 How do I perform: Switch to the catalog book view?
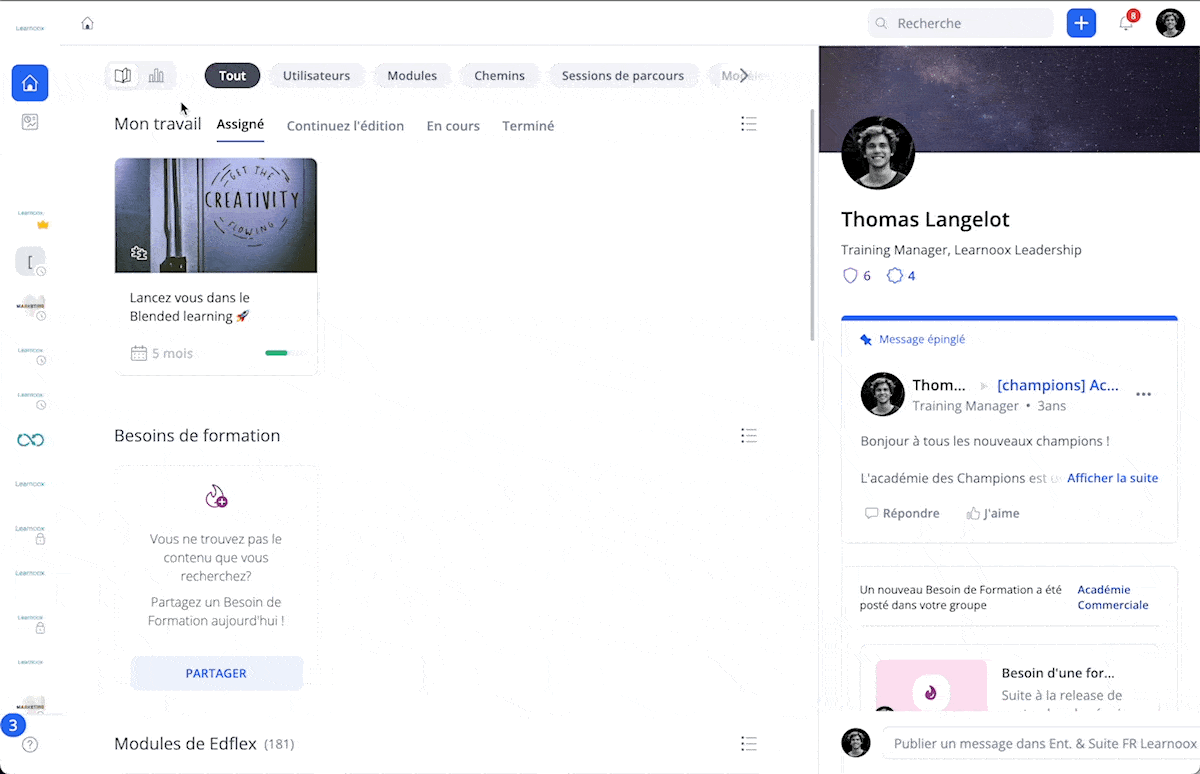(123, 75)
